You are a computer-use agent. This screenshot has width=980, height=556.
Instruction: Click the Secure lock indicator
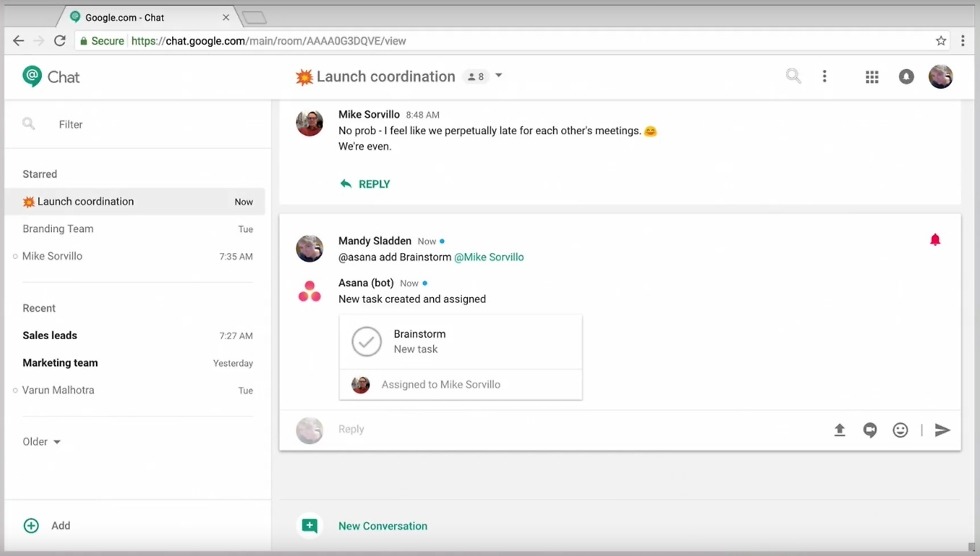click(101, 41)
